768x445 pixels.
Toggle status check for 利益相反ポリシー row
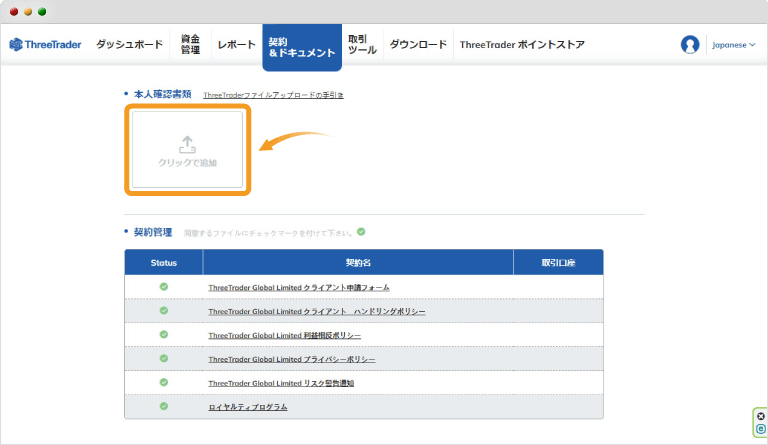tap(164, 334)
